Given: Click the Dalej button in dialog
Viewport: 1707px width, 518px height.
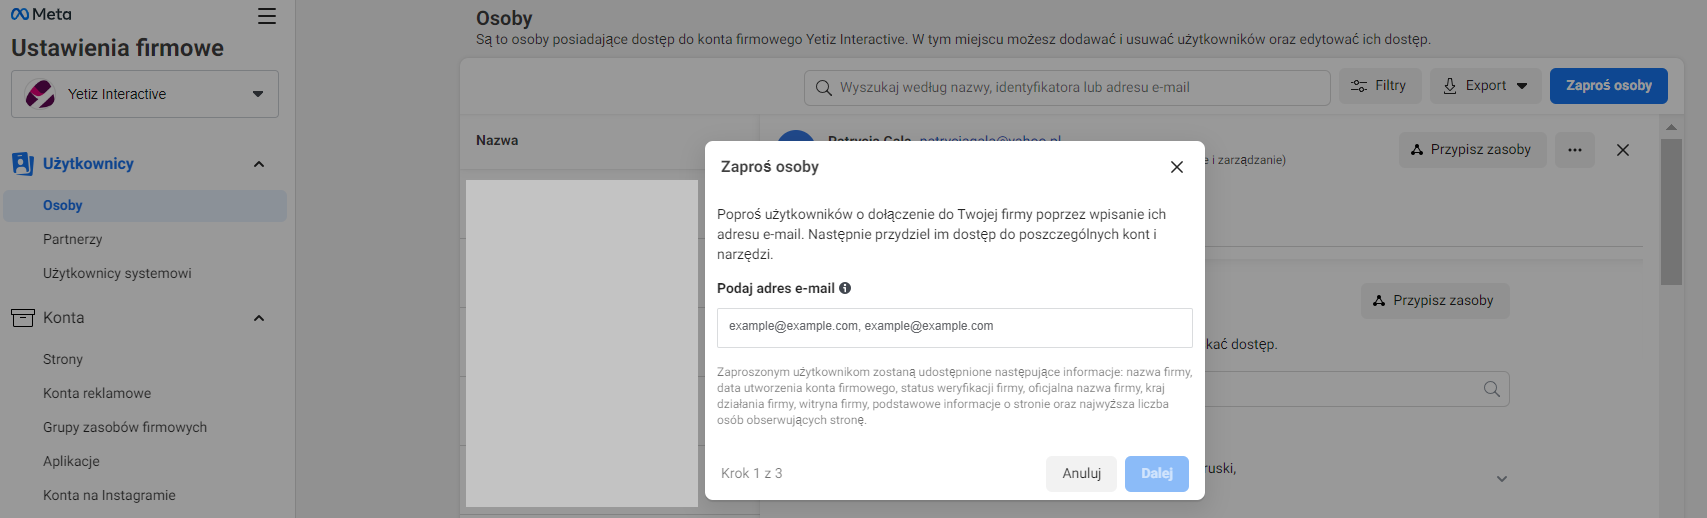Looking at the screenshot, I should (1156, 473).
